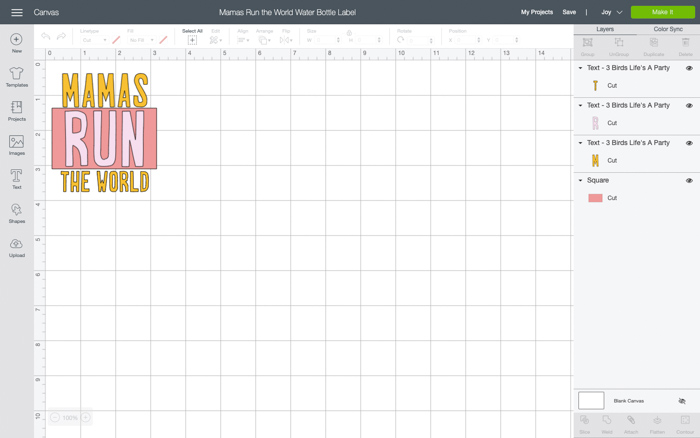Select the pink Square Cut swatch
This screenshot has height=438, width=700.
click(595, 198)
